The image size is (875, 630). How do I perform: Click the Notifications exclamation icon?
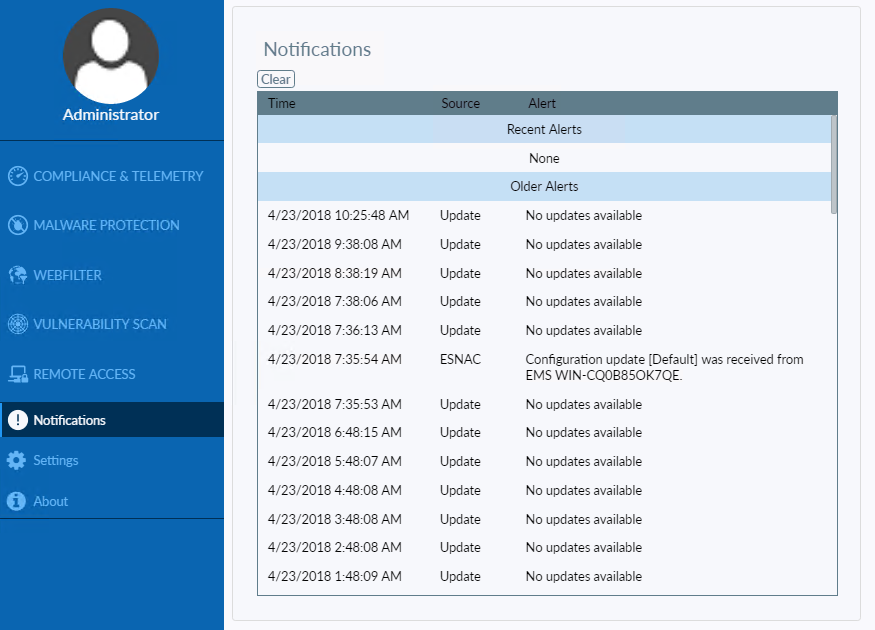tap(20, 420)
